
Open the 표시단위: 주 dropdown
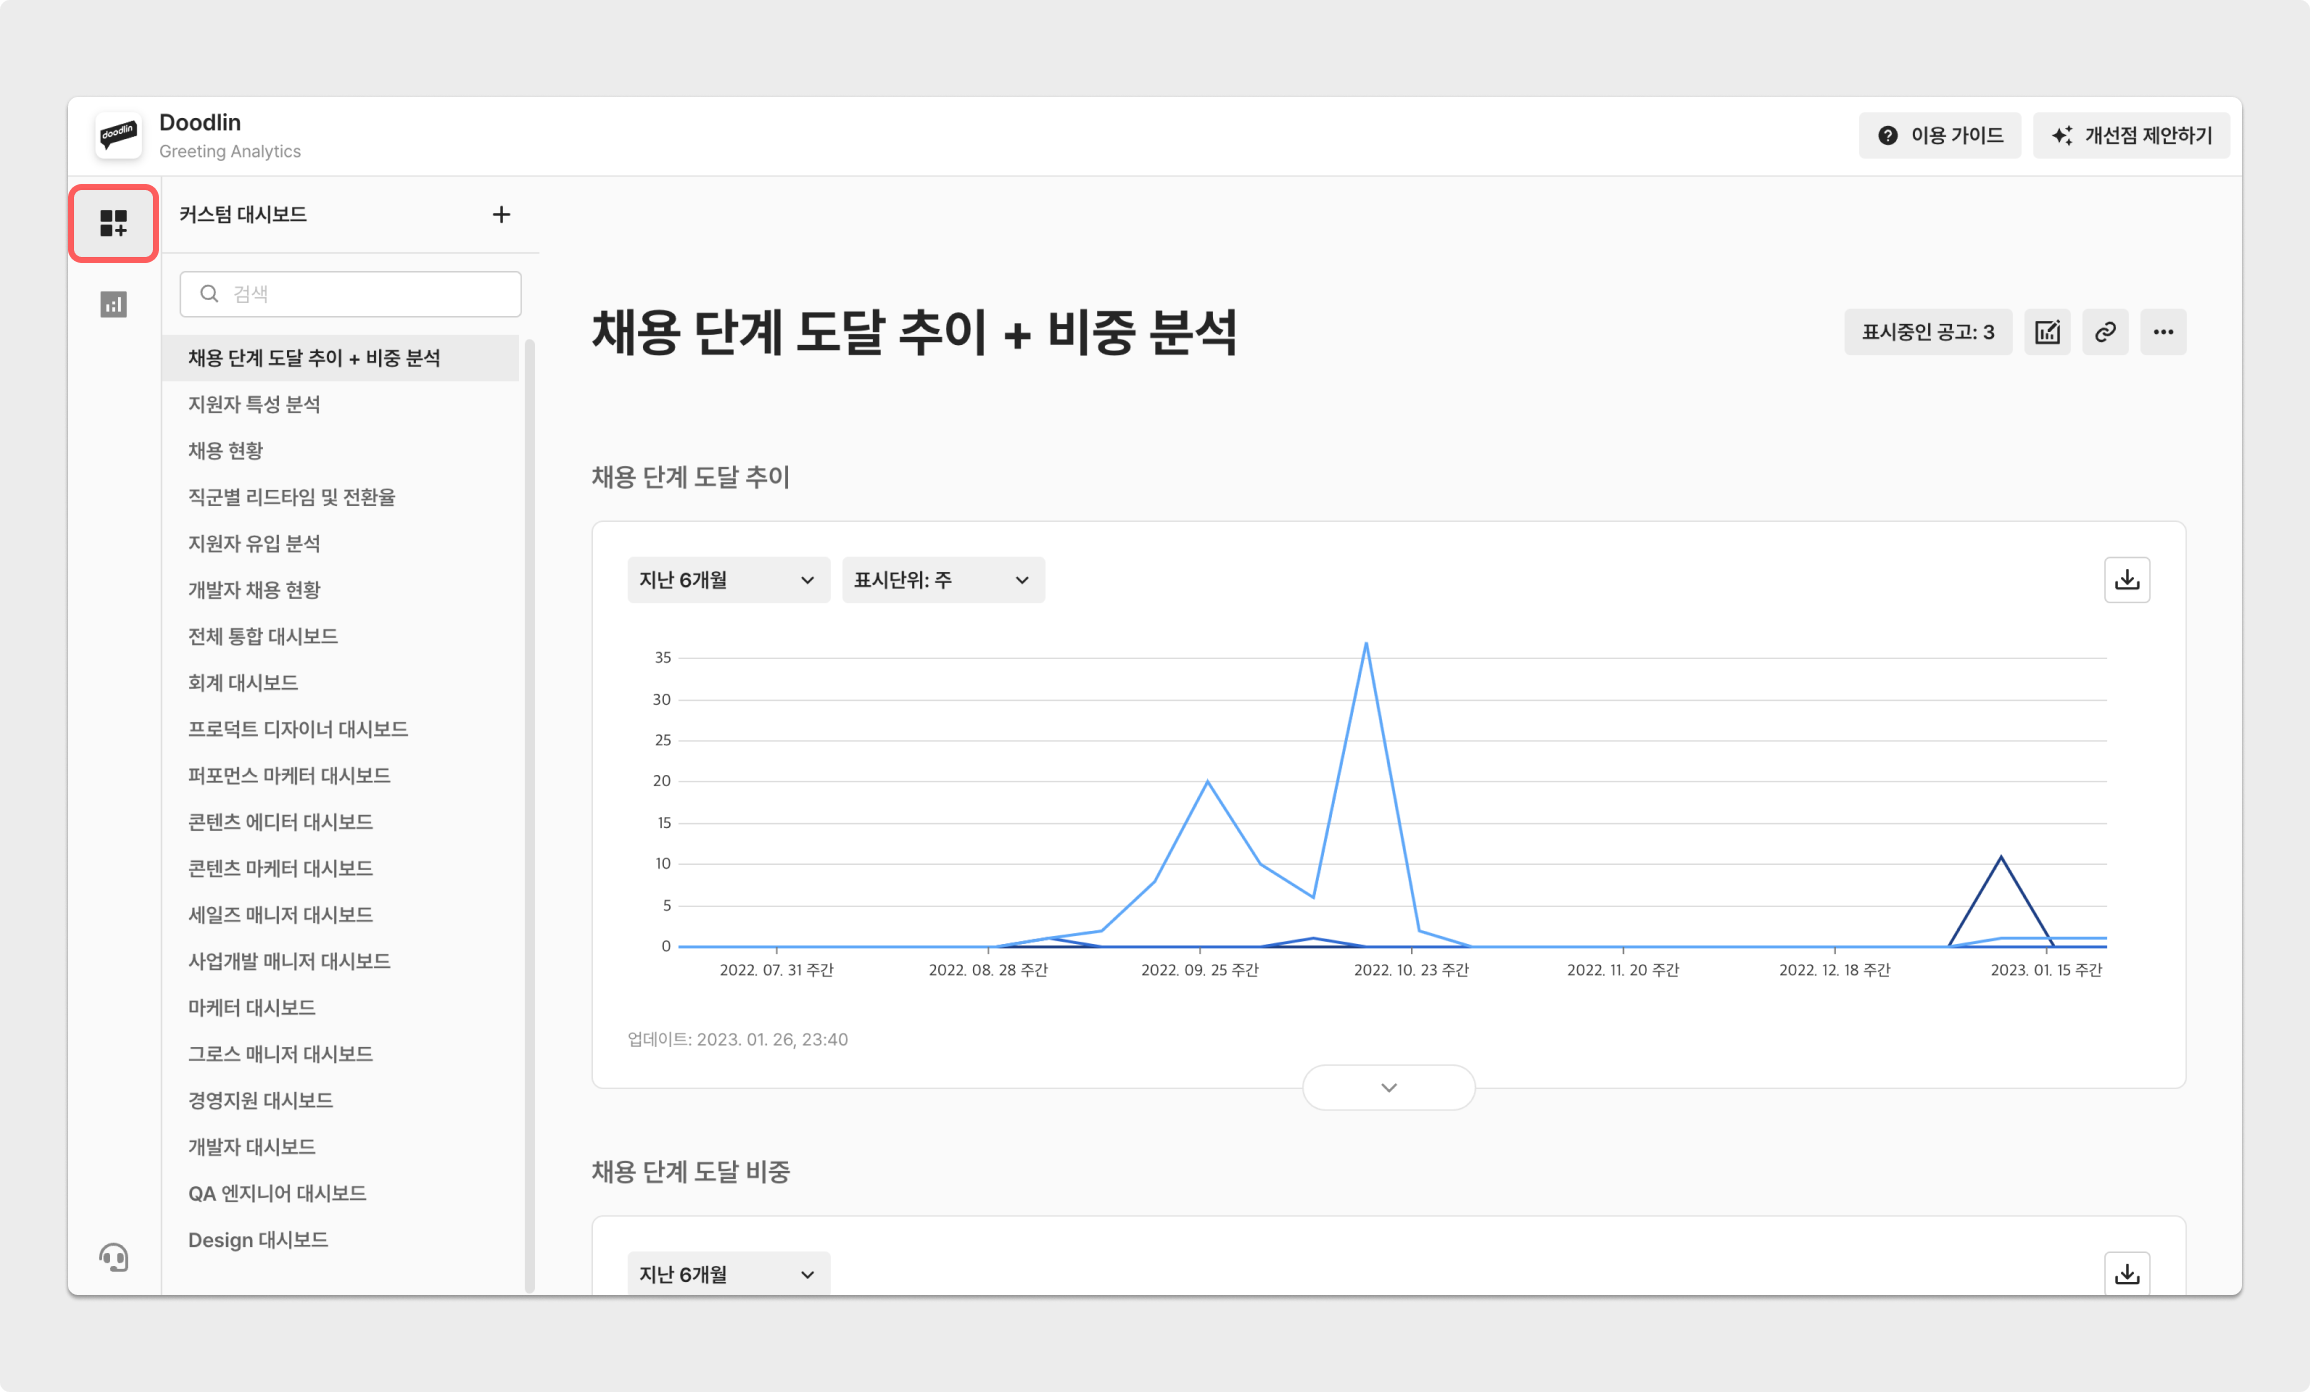coord(942,580)
